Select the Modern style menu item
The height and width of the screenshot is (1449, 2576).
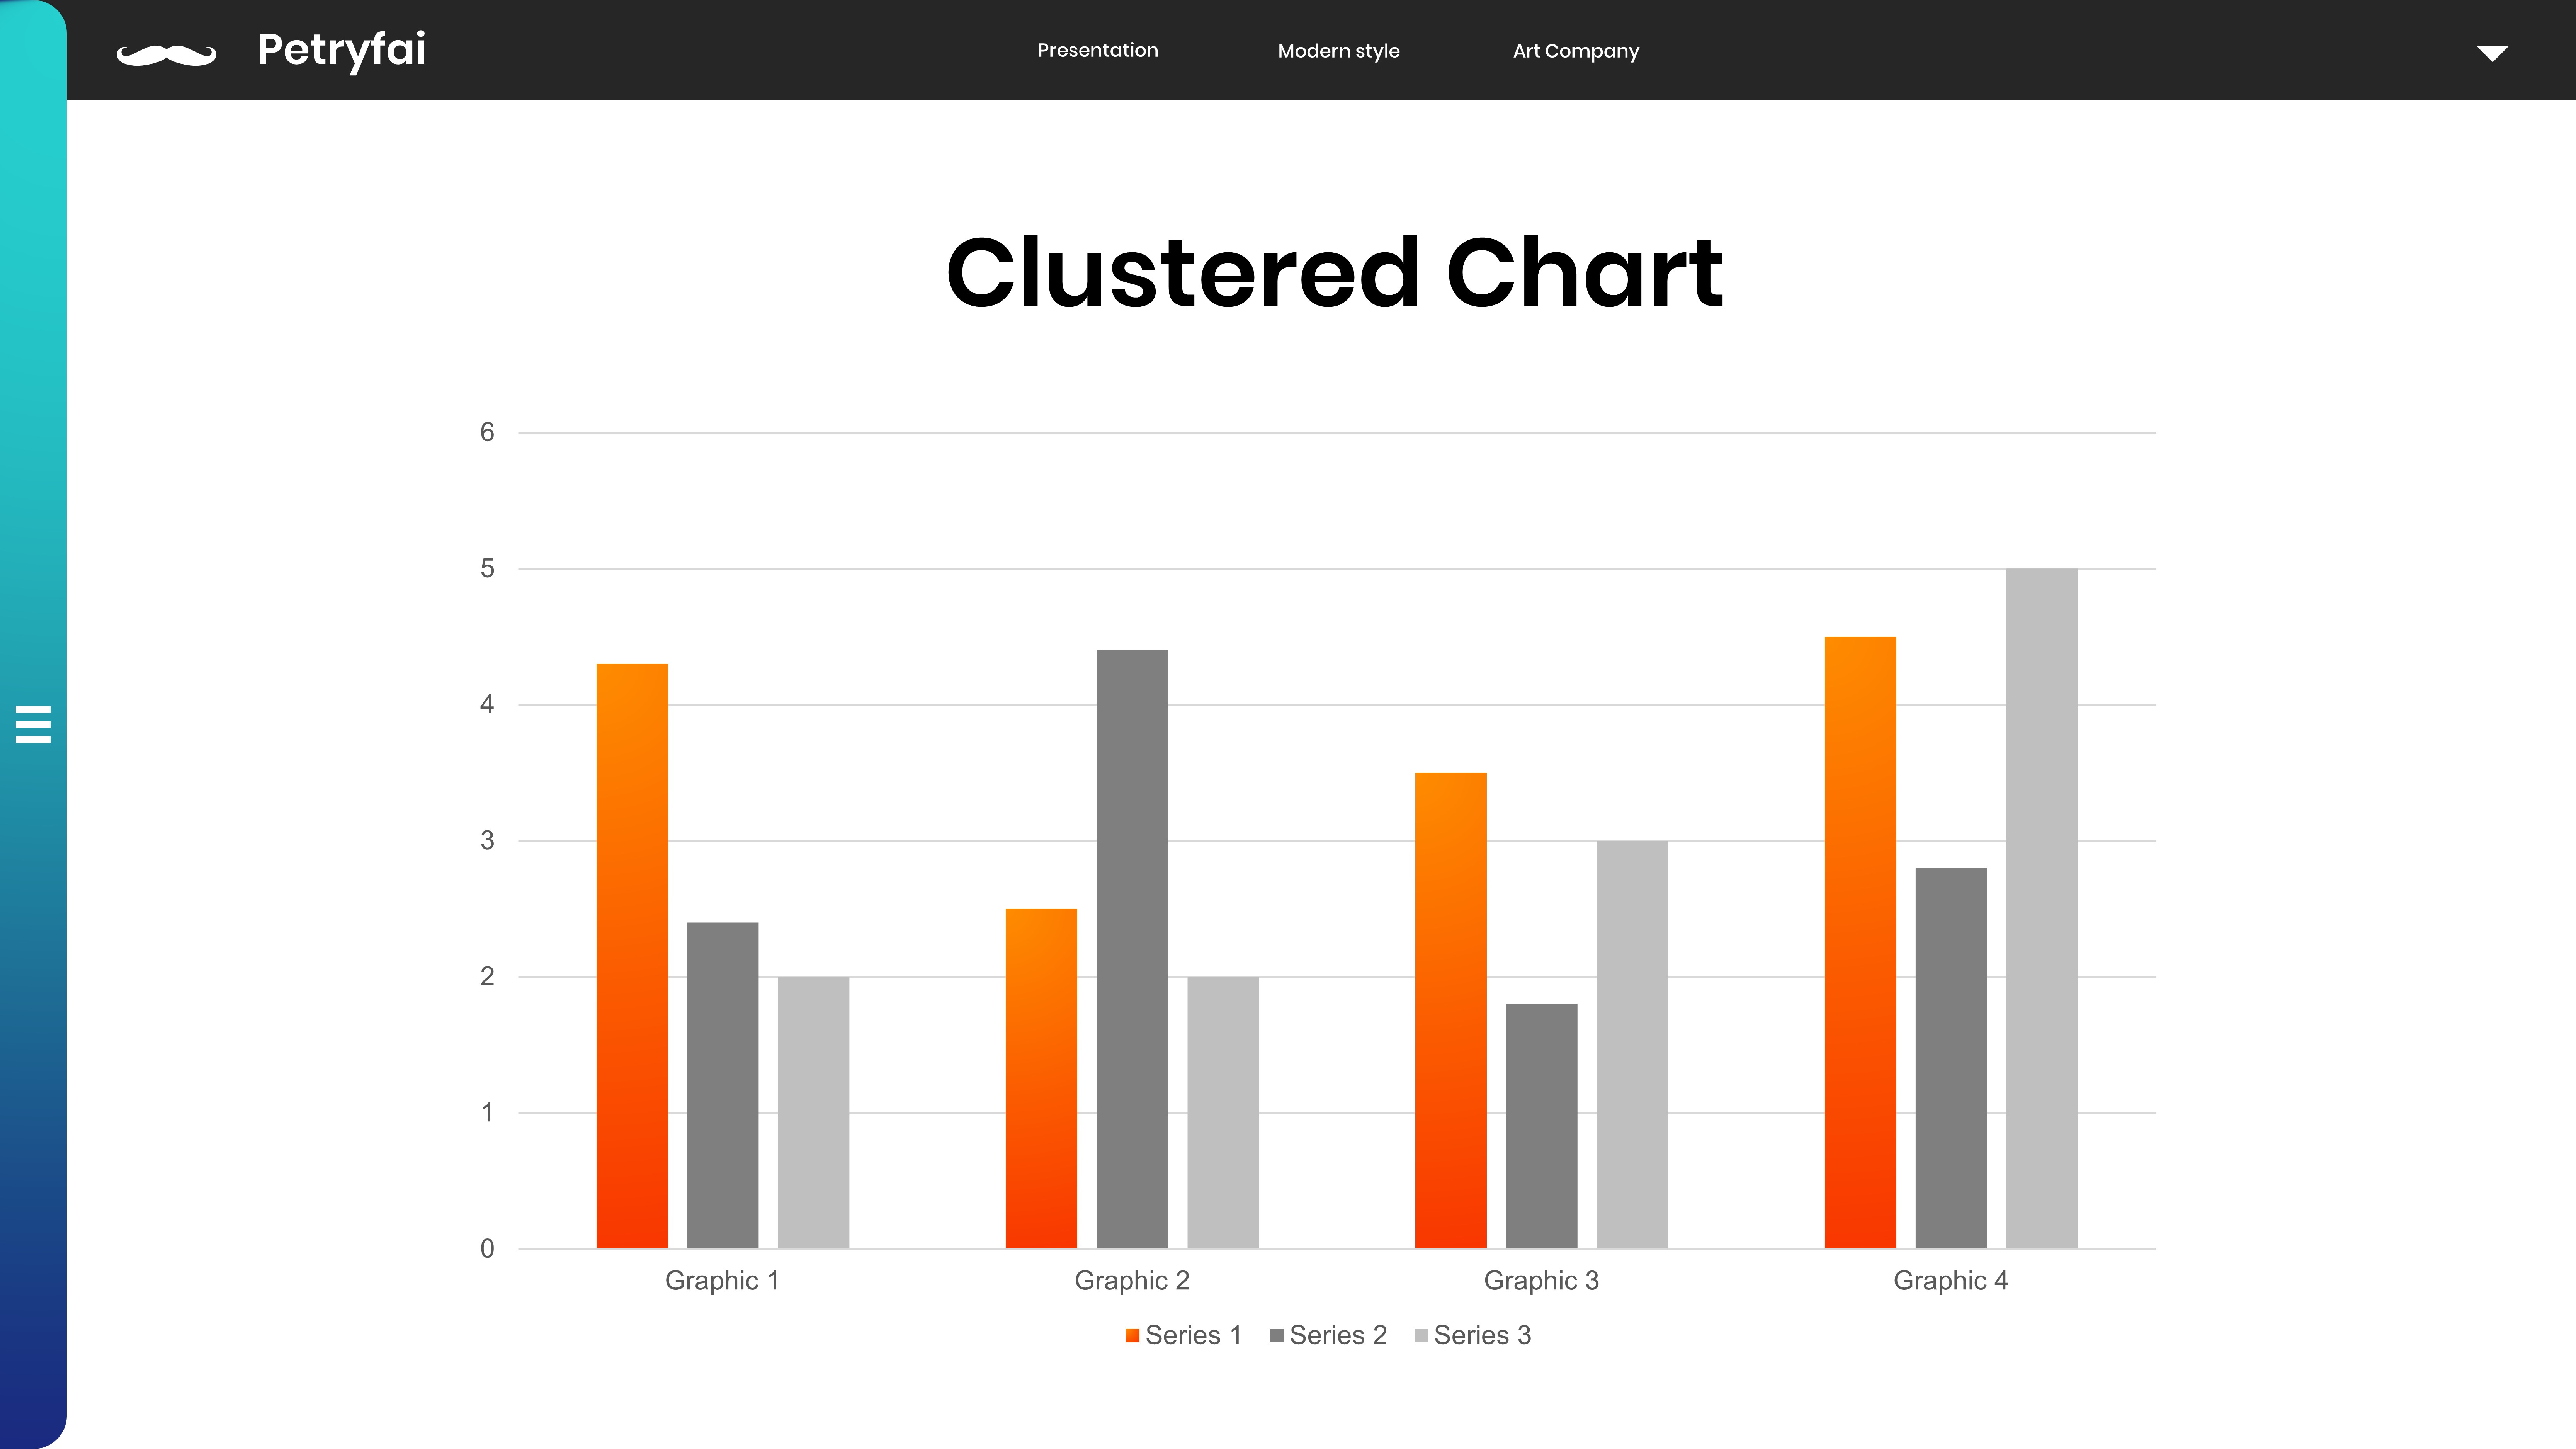(x=1338, y=51)
